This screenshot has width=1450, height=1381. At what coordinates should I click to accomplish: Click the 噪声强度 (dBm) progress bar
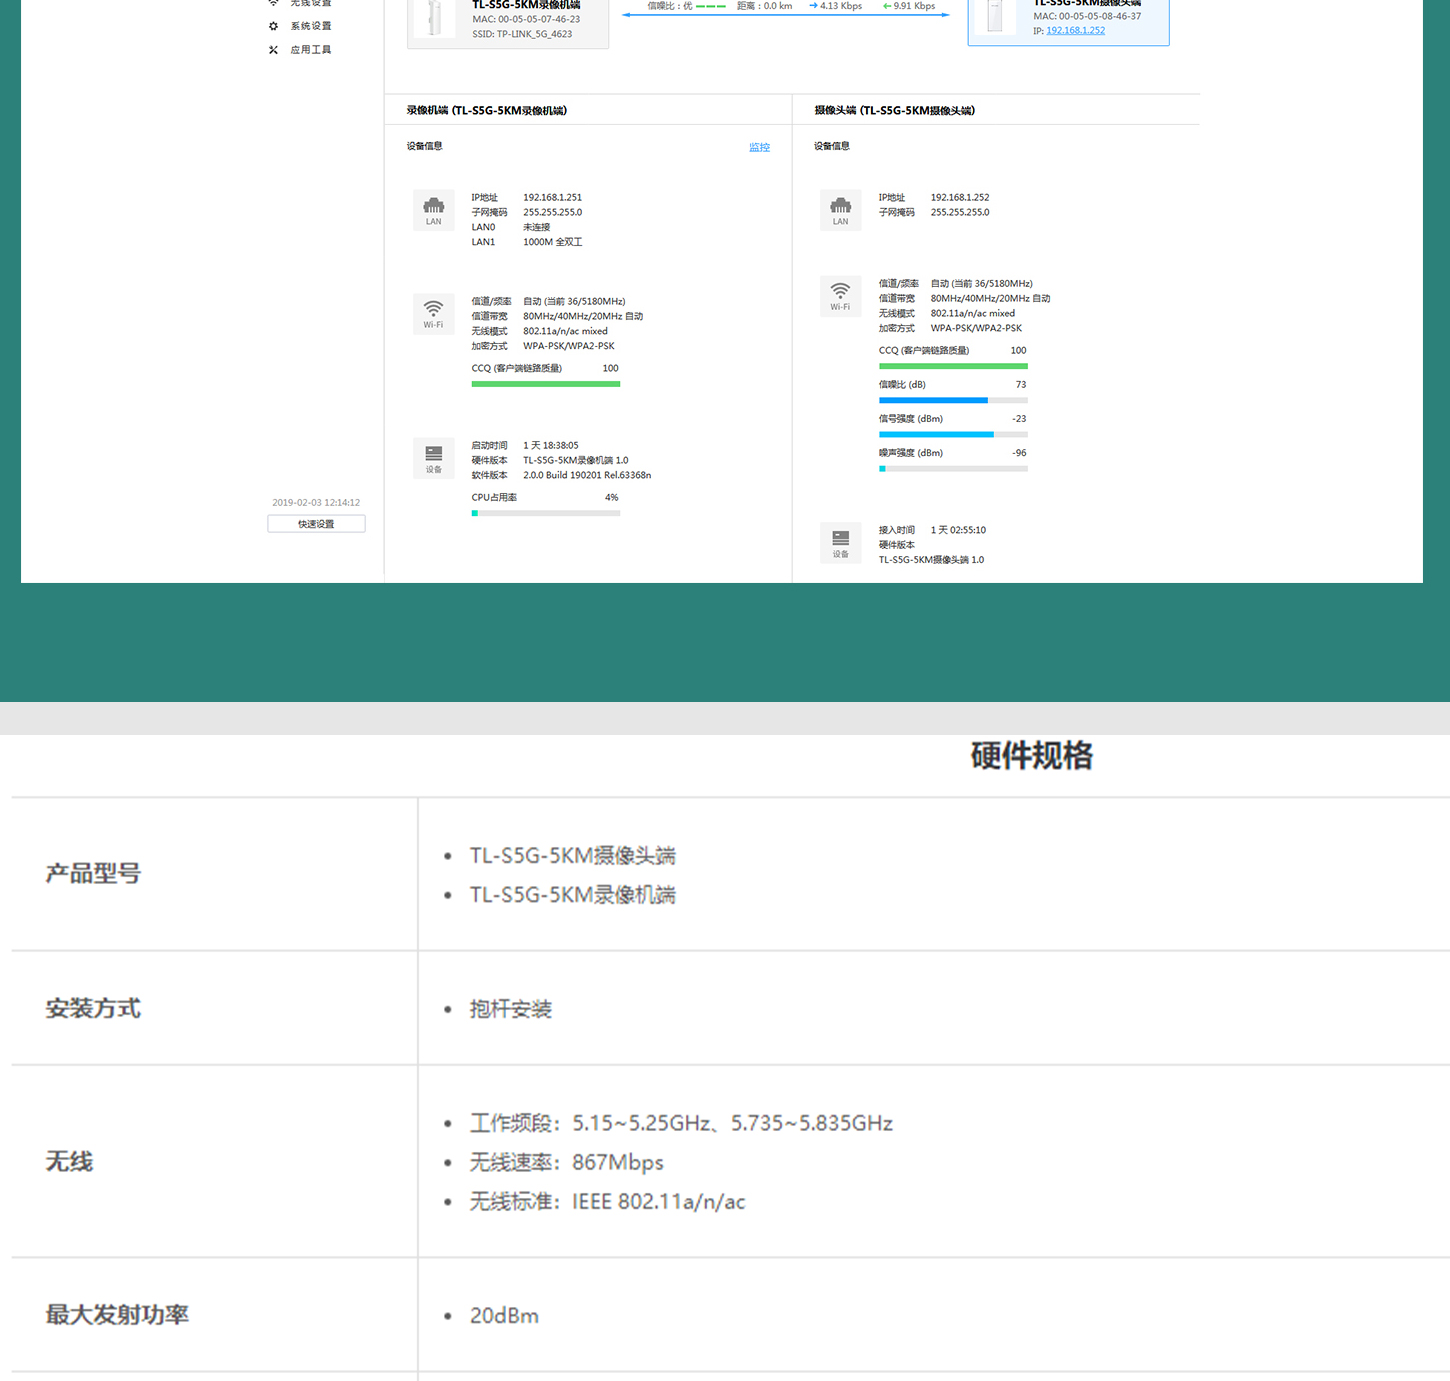pyautogui.click(x=953, y=468)
